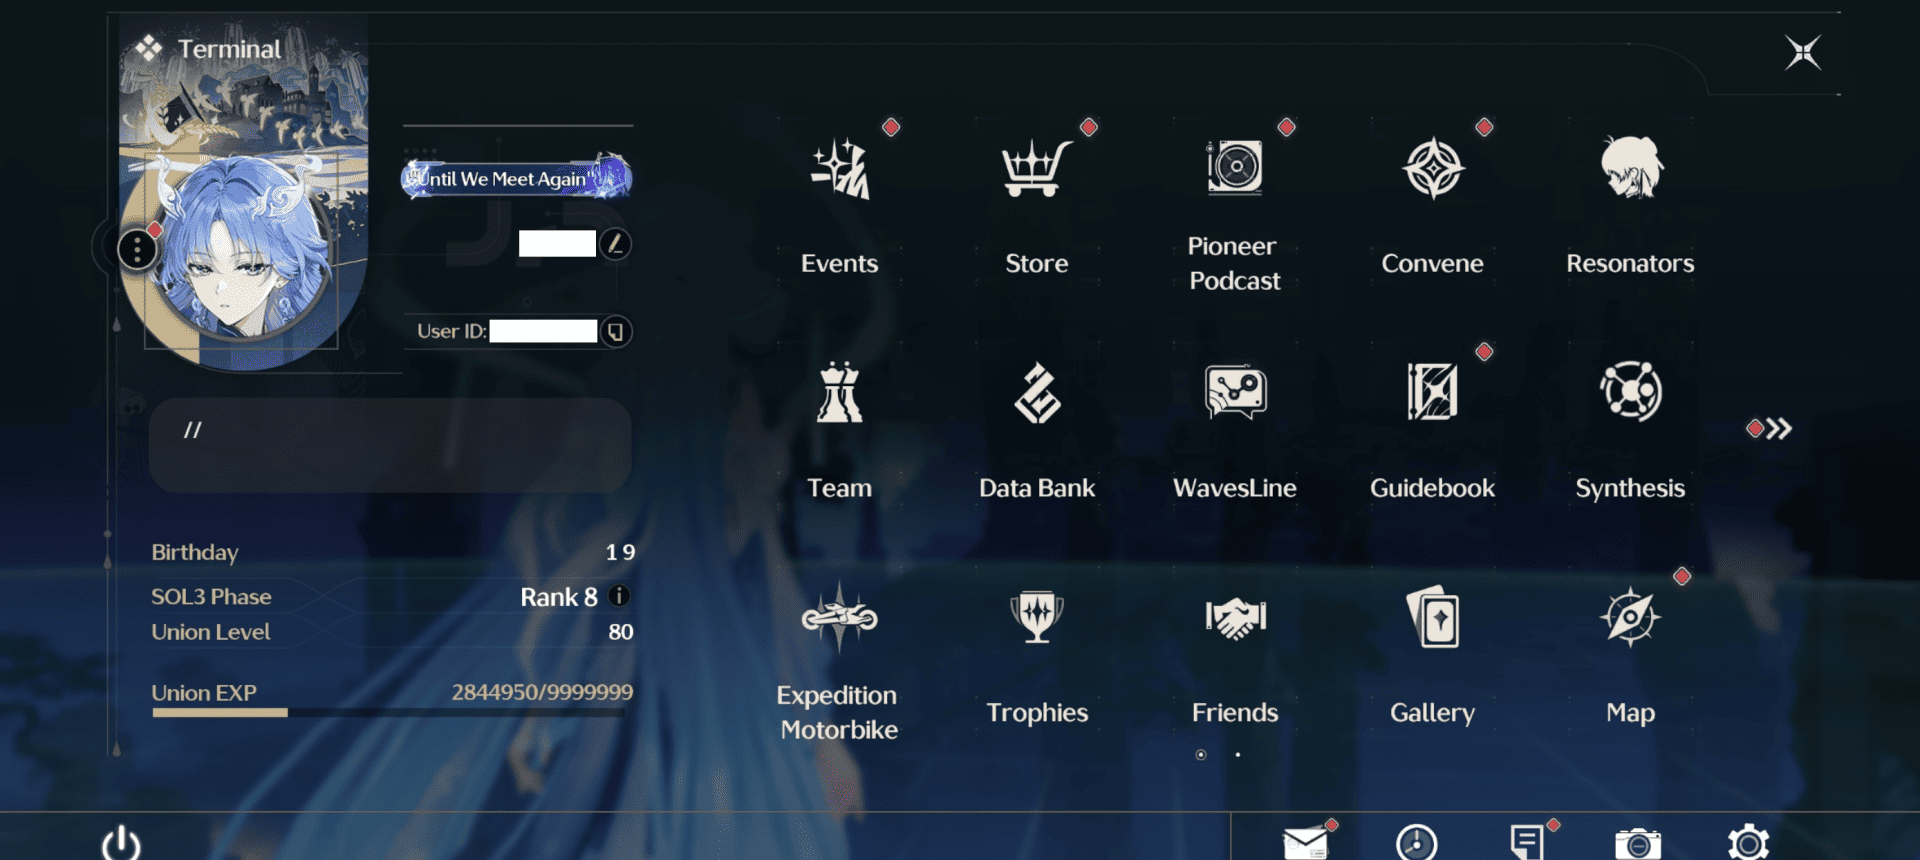Select the second page indicator dot
Viewport: 1920px width, 860px height.
(1238, 755)
